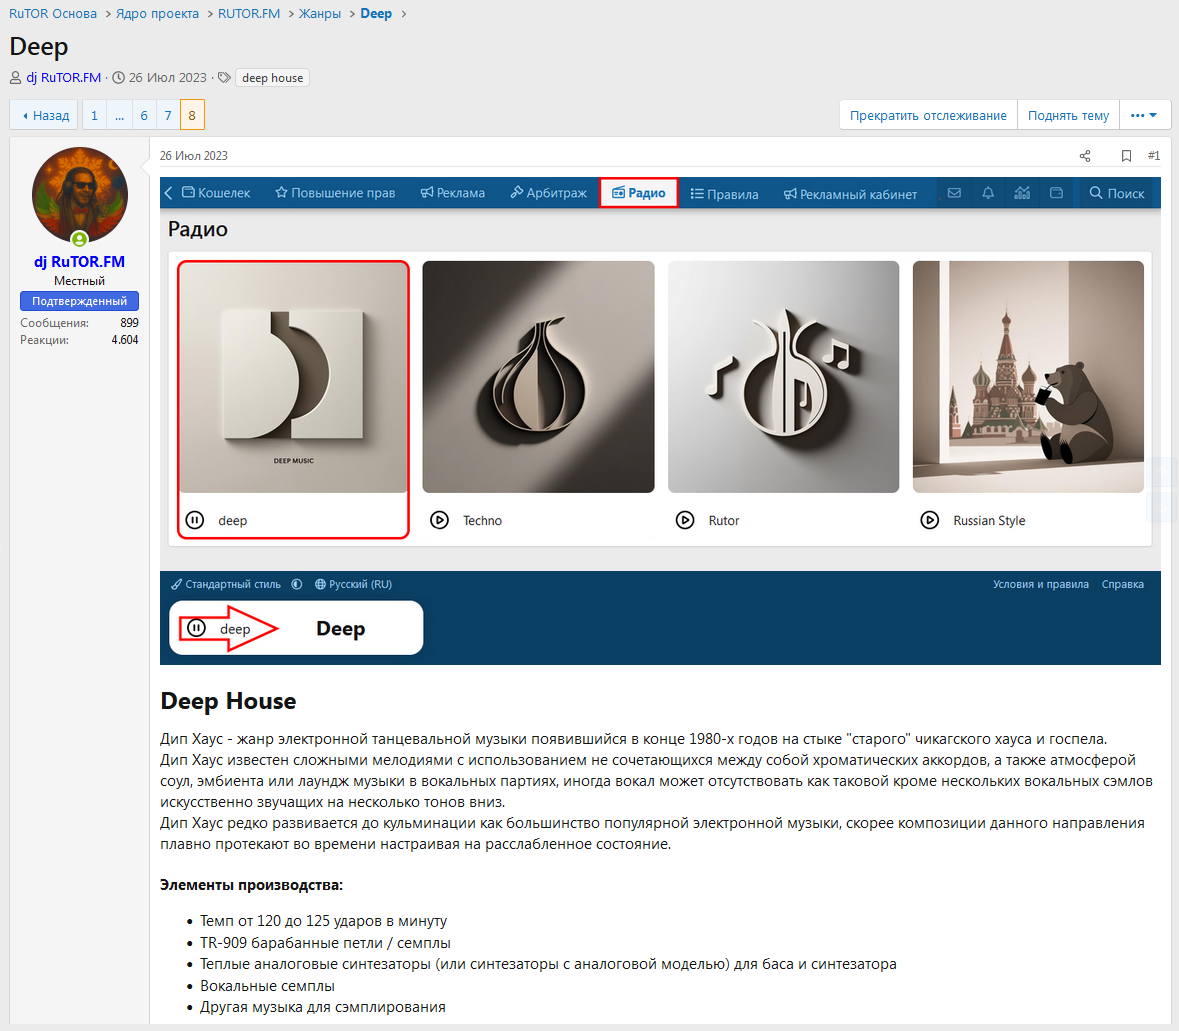Viewport: 1179px width, 1031px height.
Task: Expand hidden pages with the ellipsis button
Action: (x=119, y=115)
